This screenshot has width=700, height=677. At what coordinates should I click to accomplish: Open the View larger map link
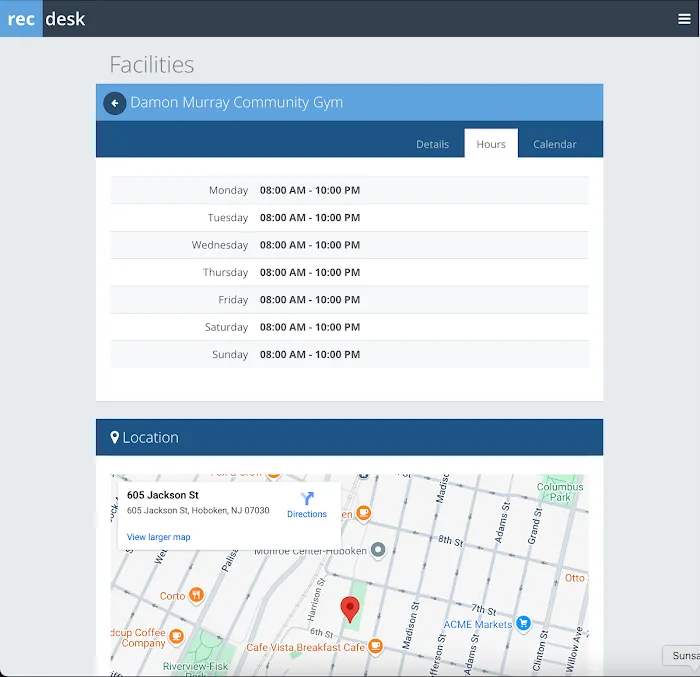[158, 537]
